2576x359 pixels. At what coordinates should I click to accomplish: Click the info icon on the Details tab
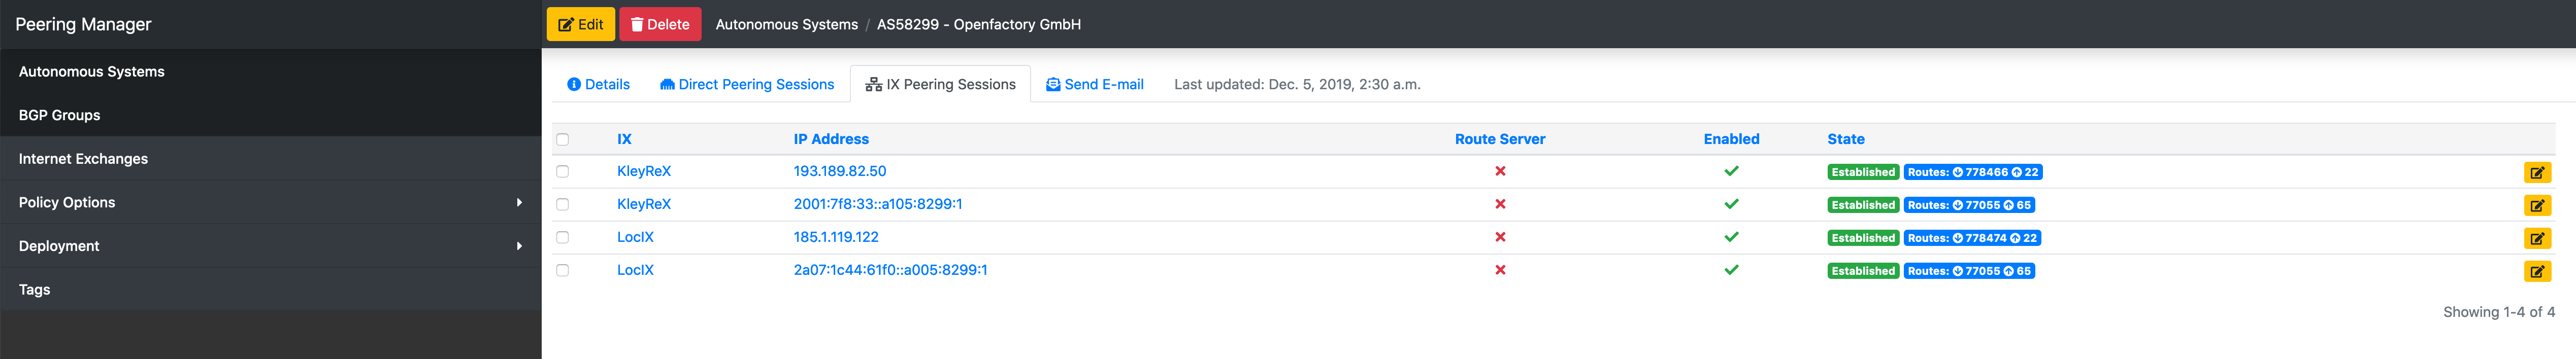pos(573,84)
